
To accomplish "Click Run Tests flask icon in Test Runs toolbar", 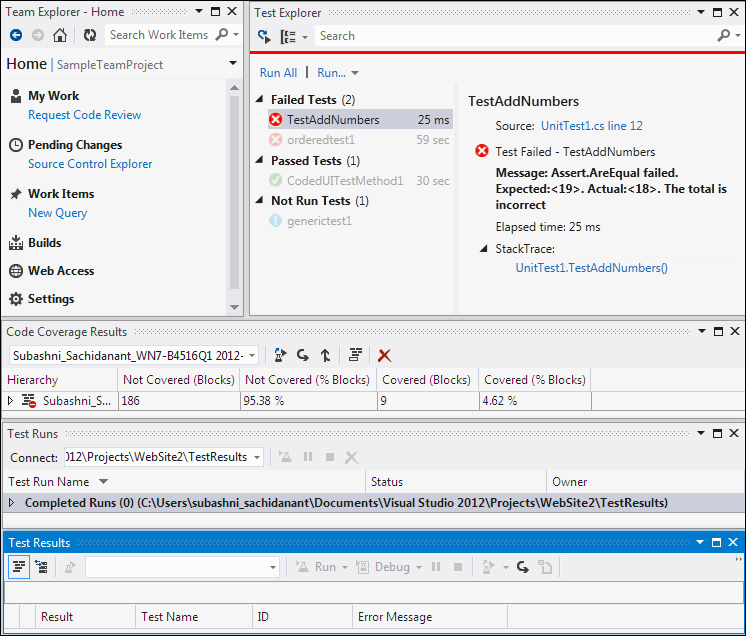I will pos(285,457).
